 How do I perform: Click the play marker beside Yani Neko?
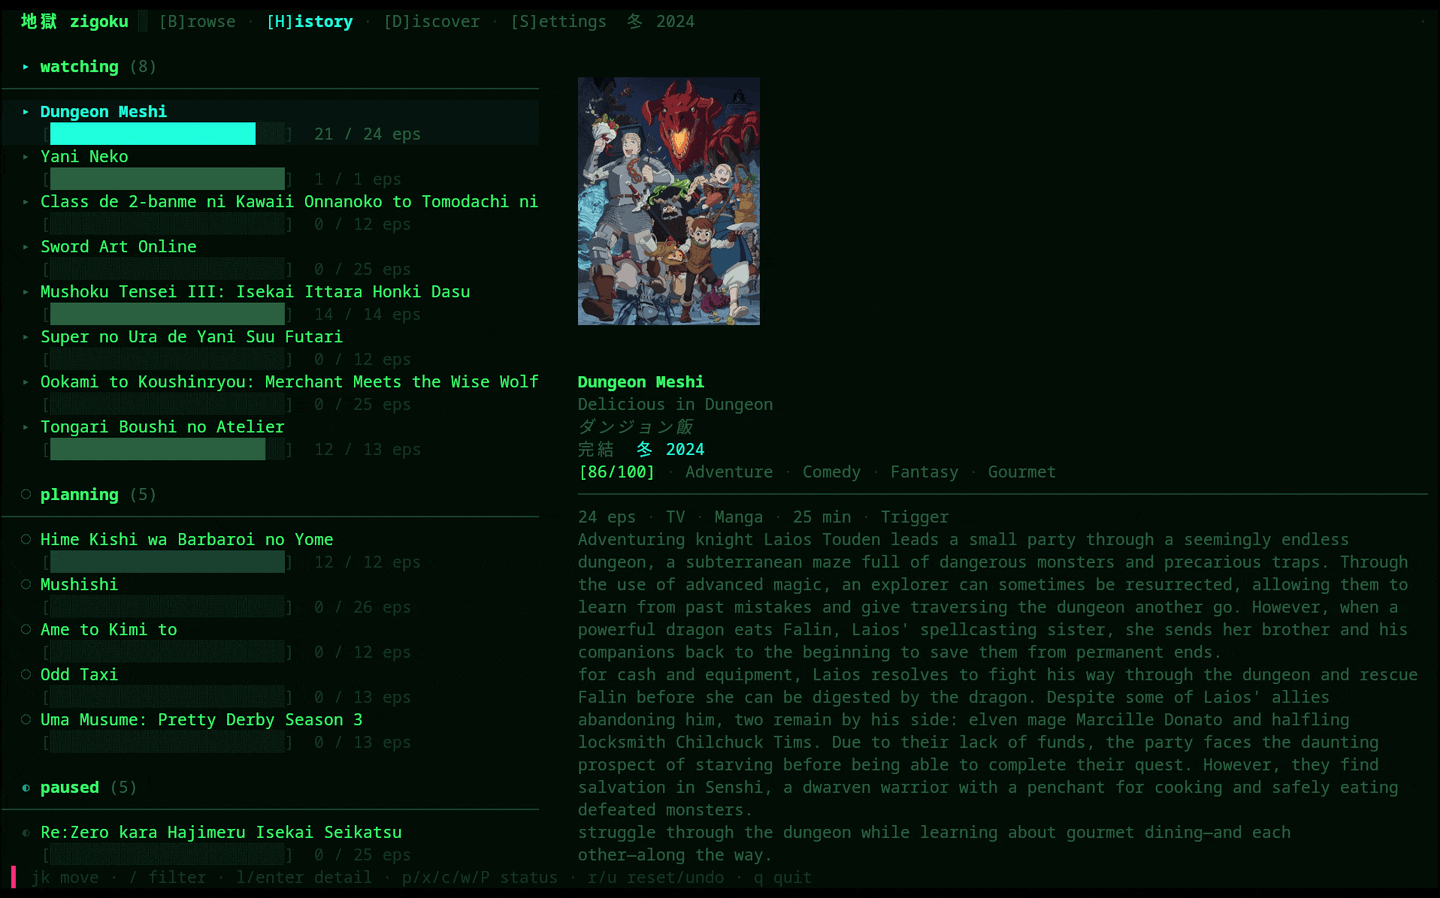(26, 157)
